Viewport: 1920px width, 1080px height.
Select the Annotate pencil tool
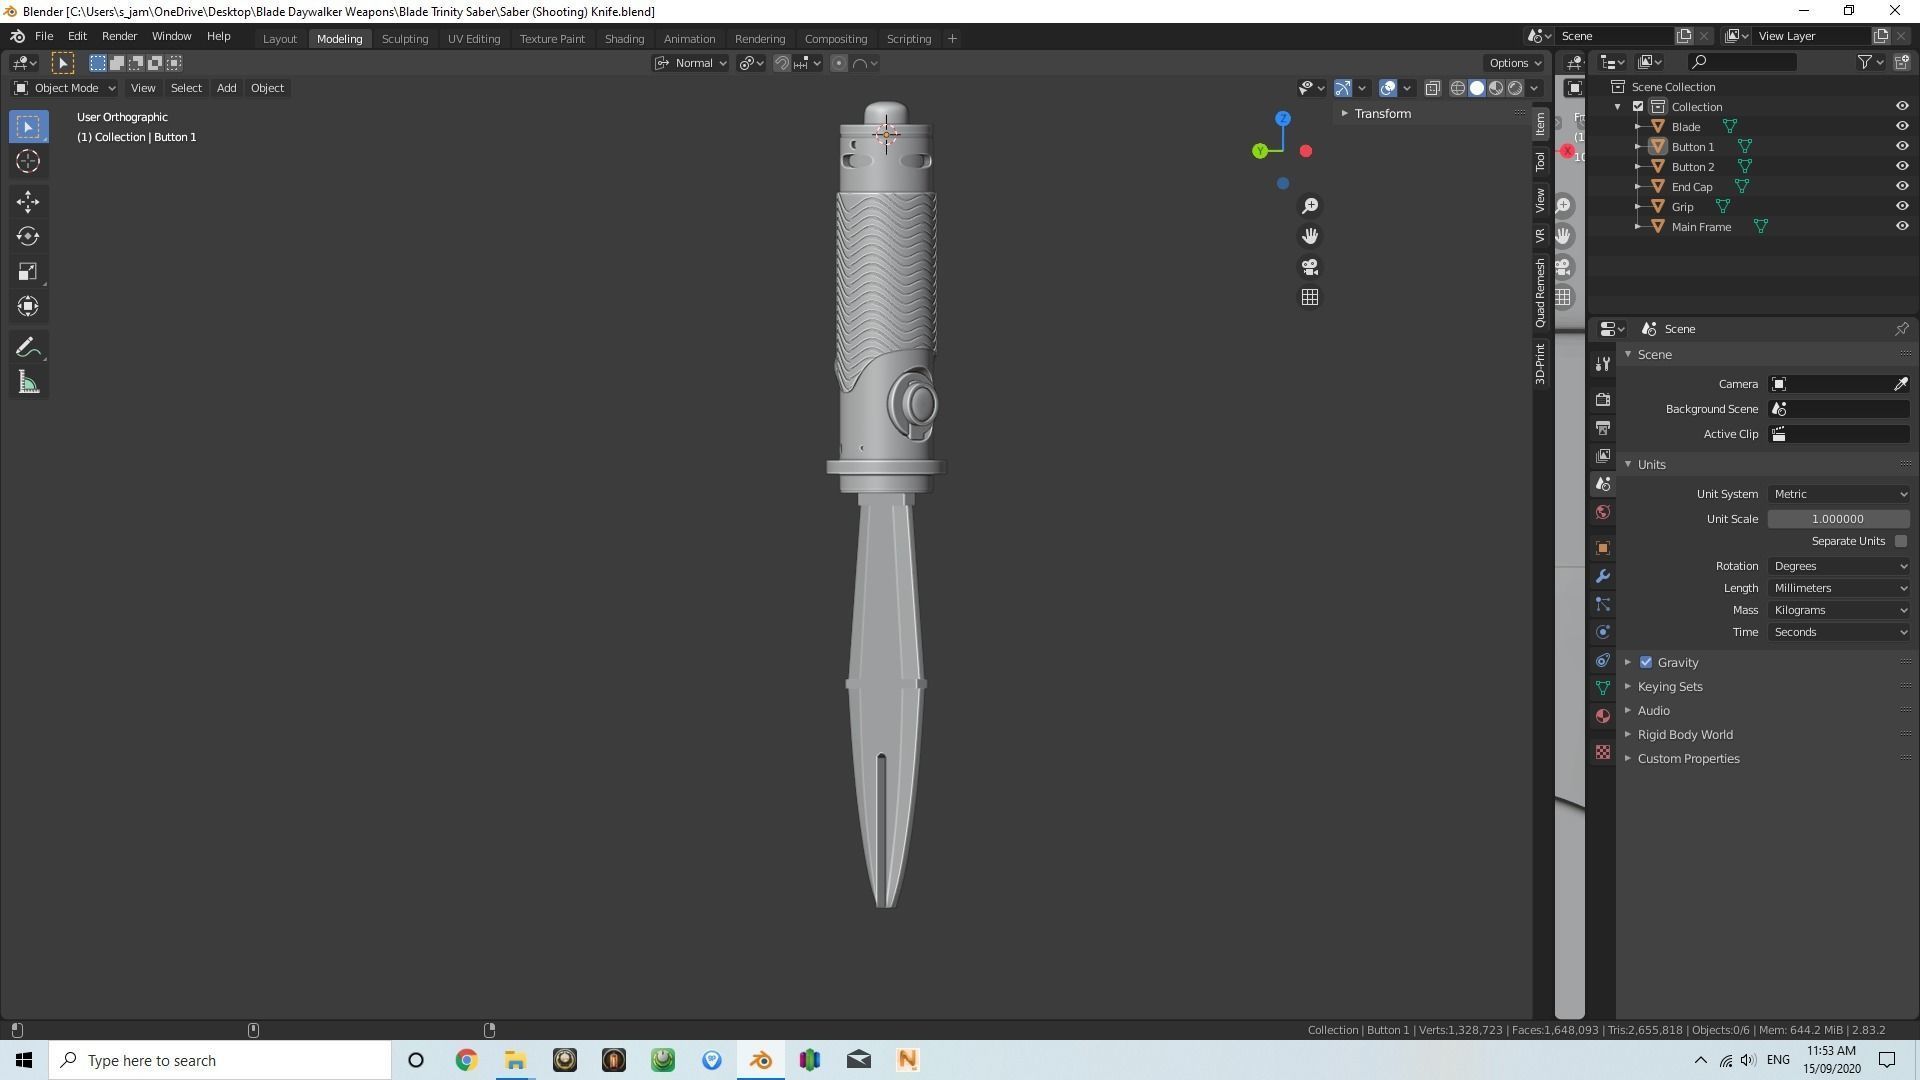click(x=28, y=348)
